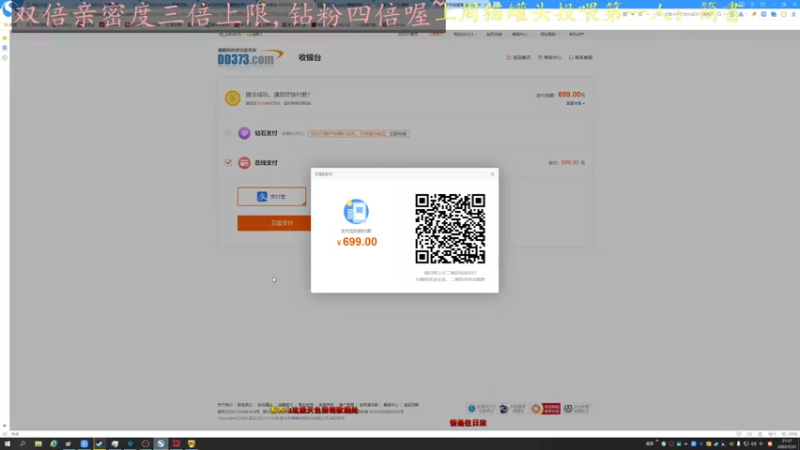Image resolution: width=800 pixels, height=450 pixels.
Task: Click the 立即兑换 link in the balance notice
Action: pyautogui.click(x=398, y=134)
